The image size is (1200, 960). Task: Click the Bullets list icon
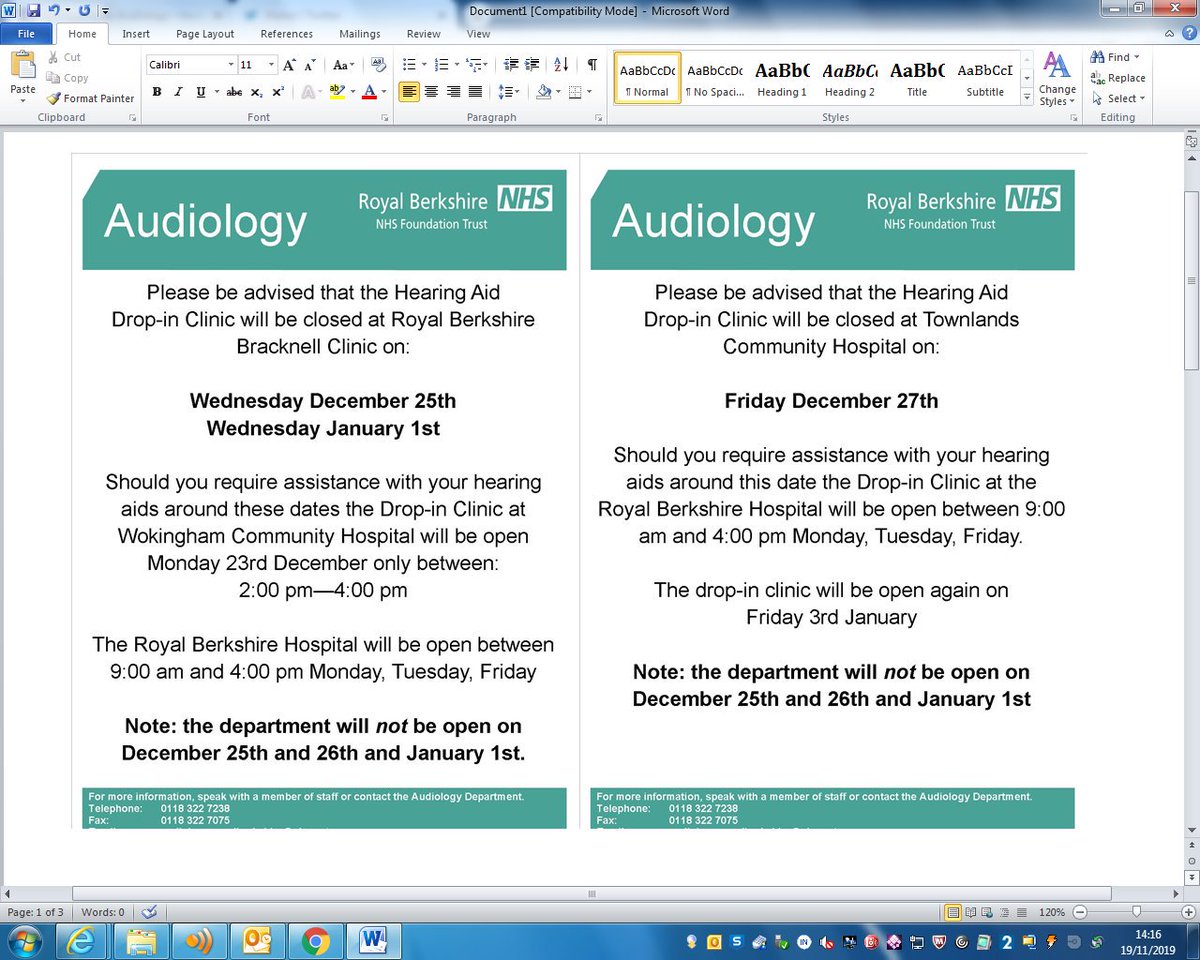[408, 65]
